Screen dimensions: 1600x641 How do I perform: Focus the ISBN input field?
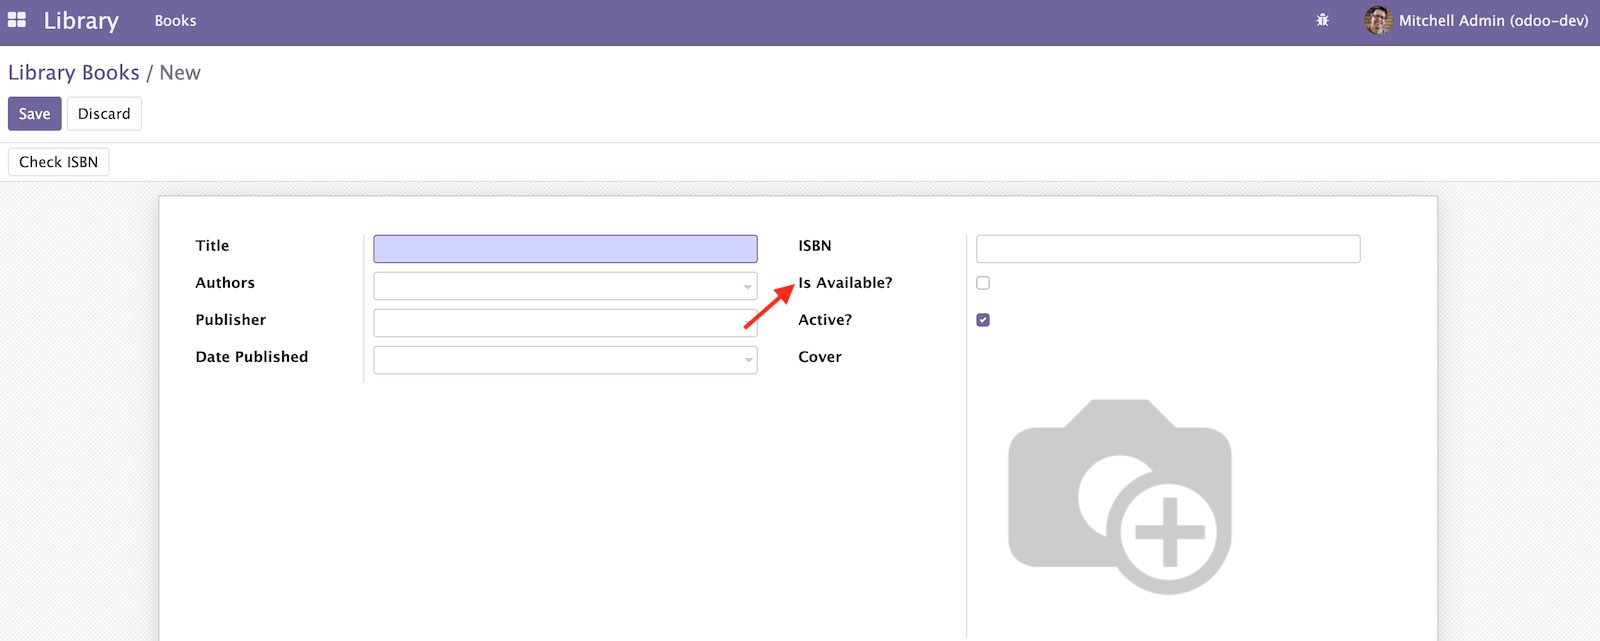[x=1168, y=249]
